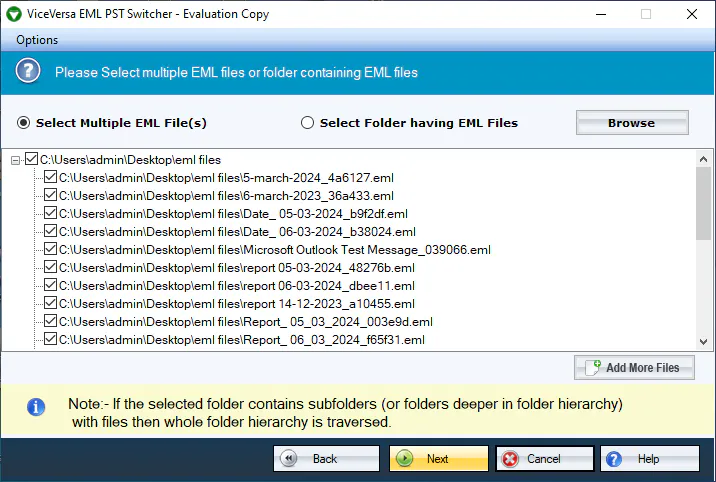Open Help from the bottom bar
This screenshot has height=482, width=716.
650,458
